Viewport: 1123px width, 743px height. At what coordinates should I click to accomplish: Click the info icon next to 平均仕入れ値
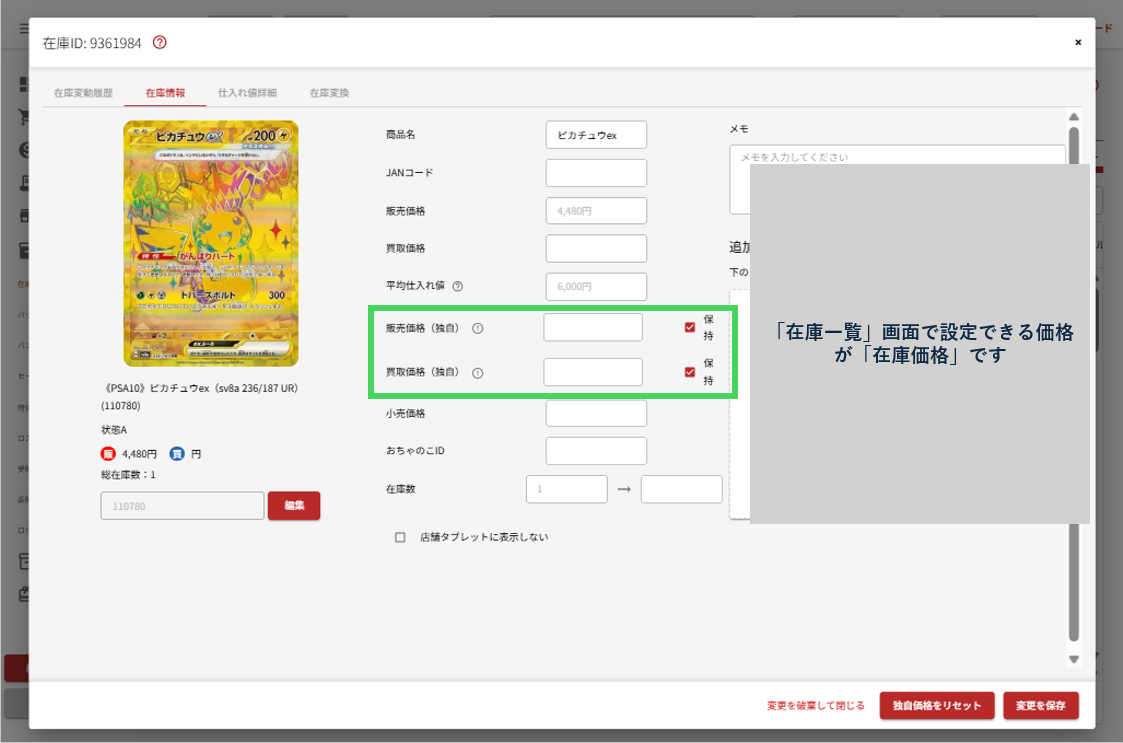coord(457,286)
